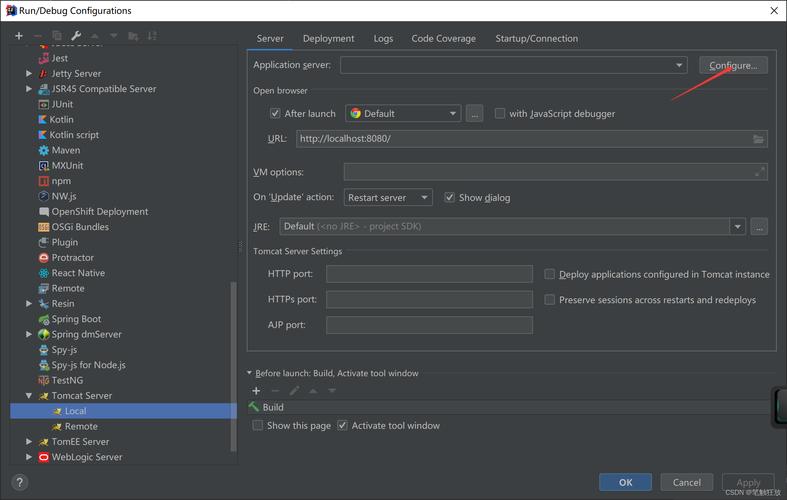Open help via question mark icon
Screen dimensions: 787x500
19,482
